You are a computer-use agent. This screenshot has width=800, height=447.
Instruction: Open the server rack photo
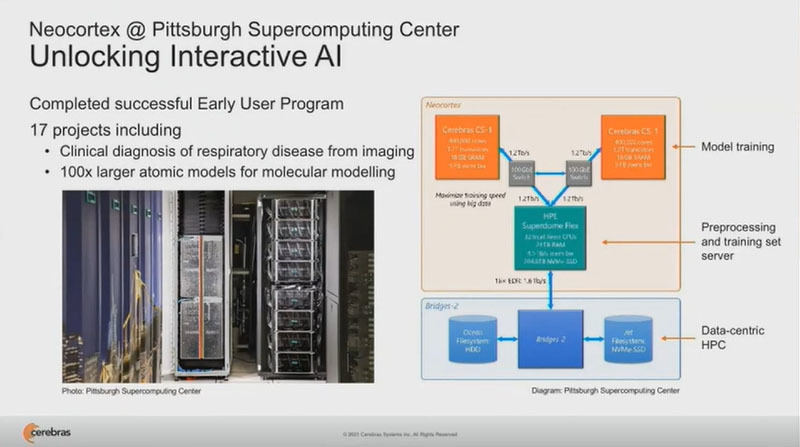point(218,286)
